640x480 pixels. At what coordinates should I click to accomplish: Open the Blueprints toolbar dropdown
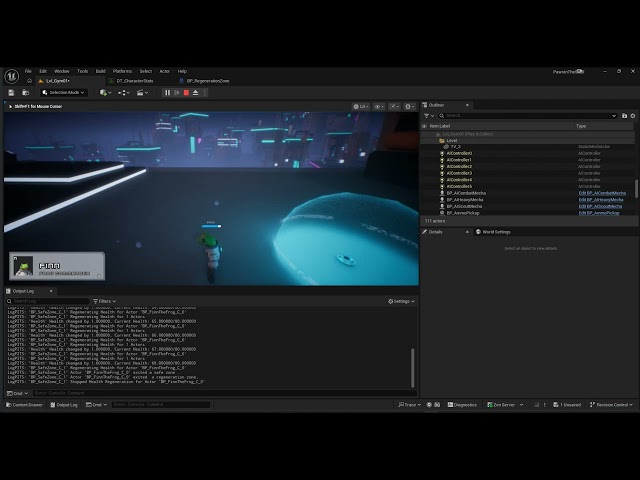pos(124,93)
